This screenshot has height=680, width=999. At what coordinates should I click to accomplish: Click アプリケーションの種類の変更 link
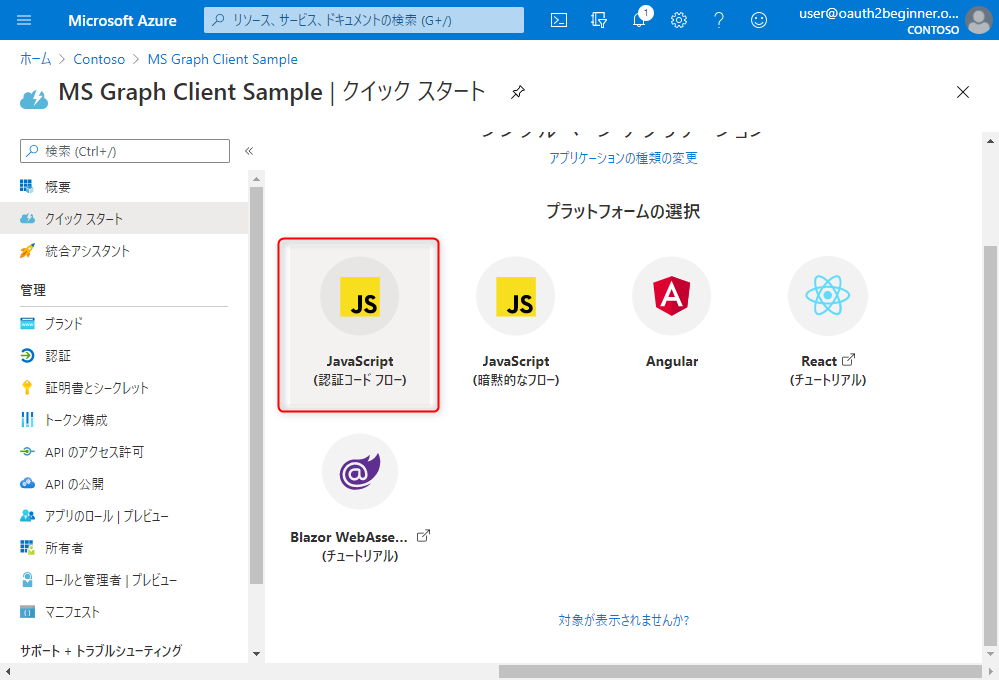[x=623, y=158]
